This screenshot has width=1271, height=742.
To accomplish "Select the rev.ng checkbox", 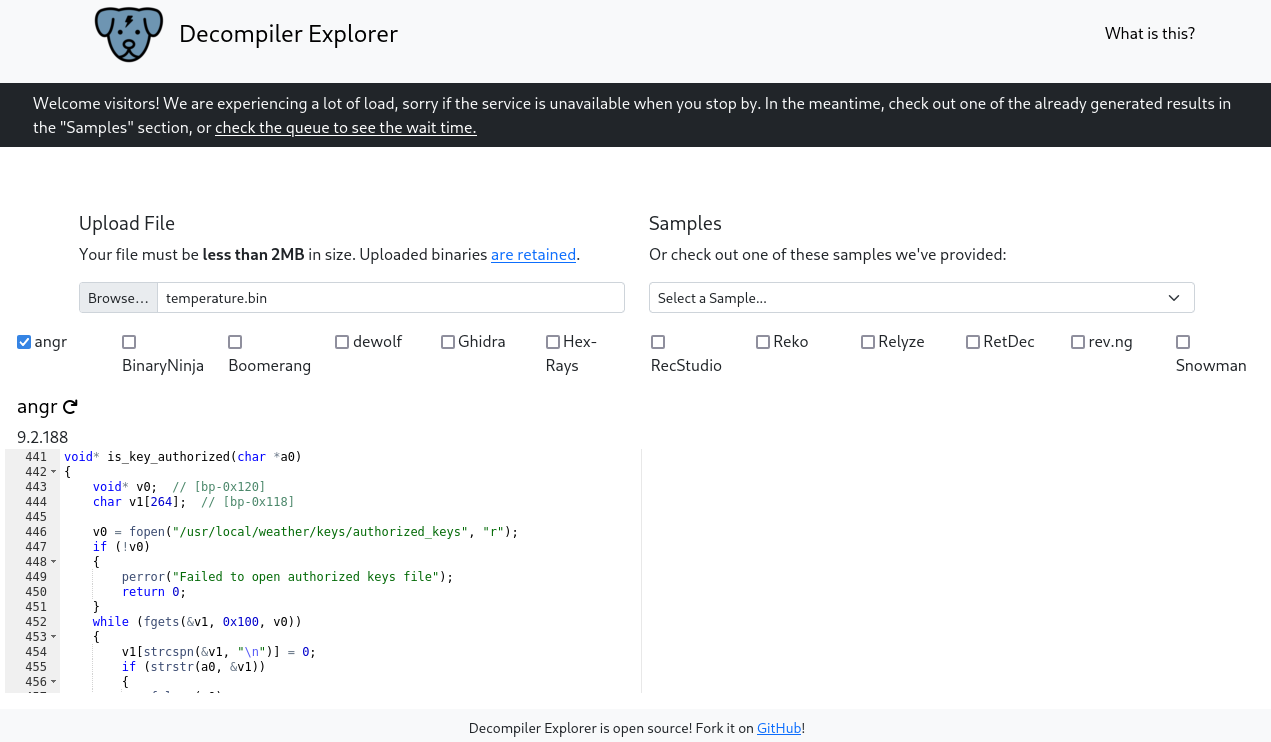I will [x=1078, y=342].
